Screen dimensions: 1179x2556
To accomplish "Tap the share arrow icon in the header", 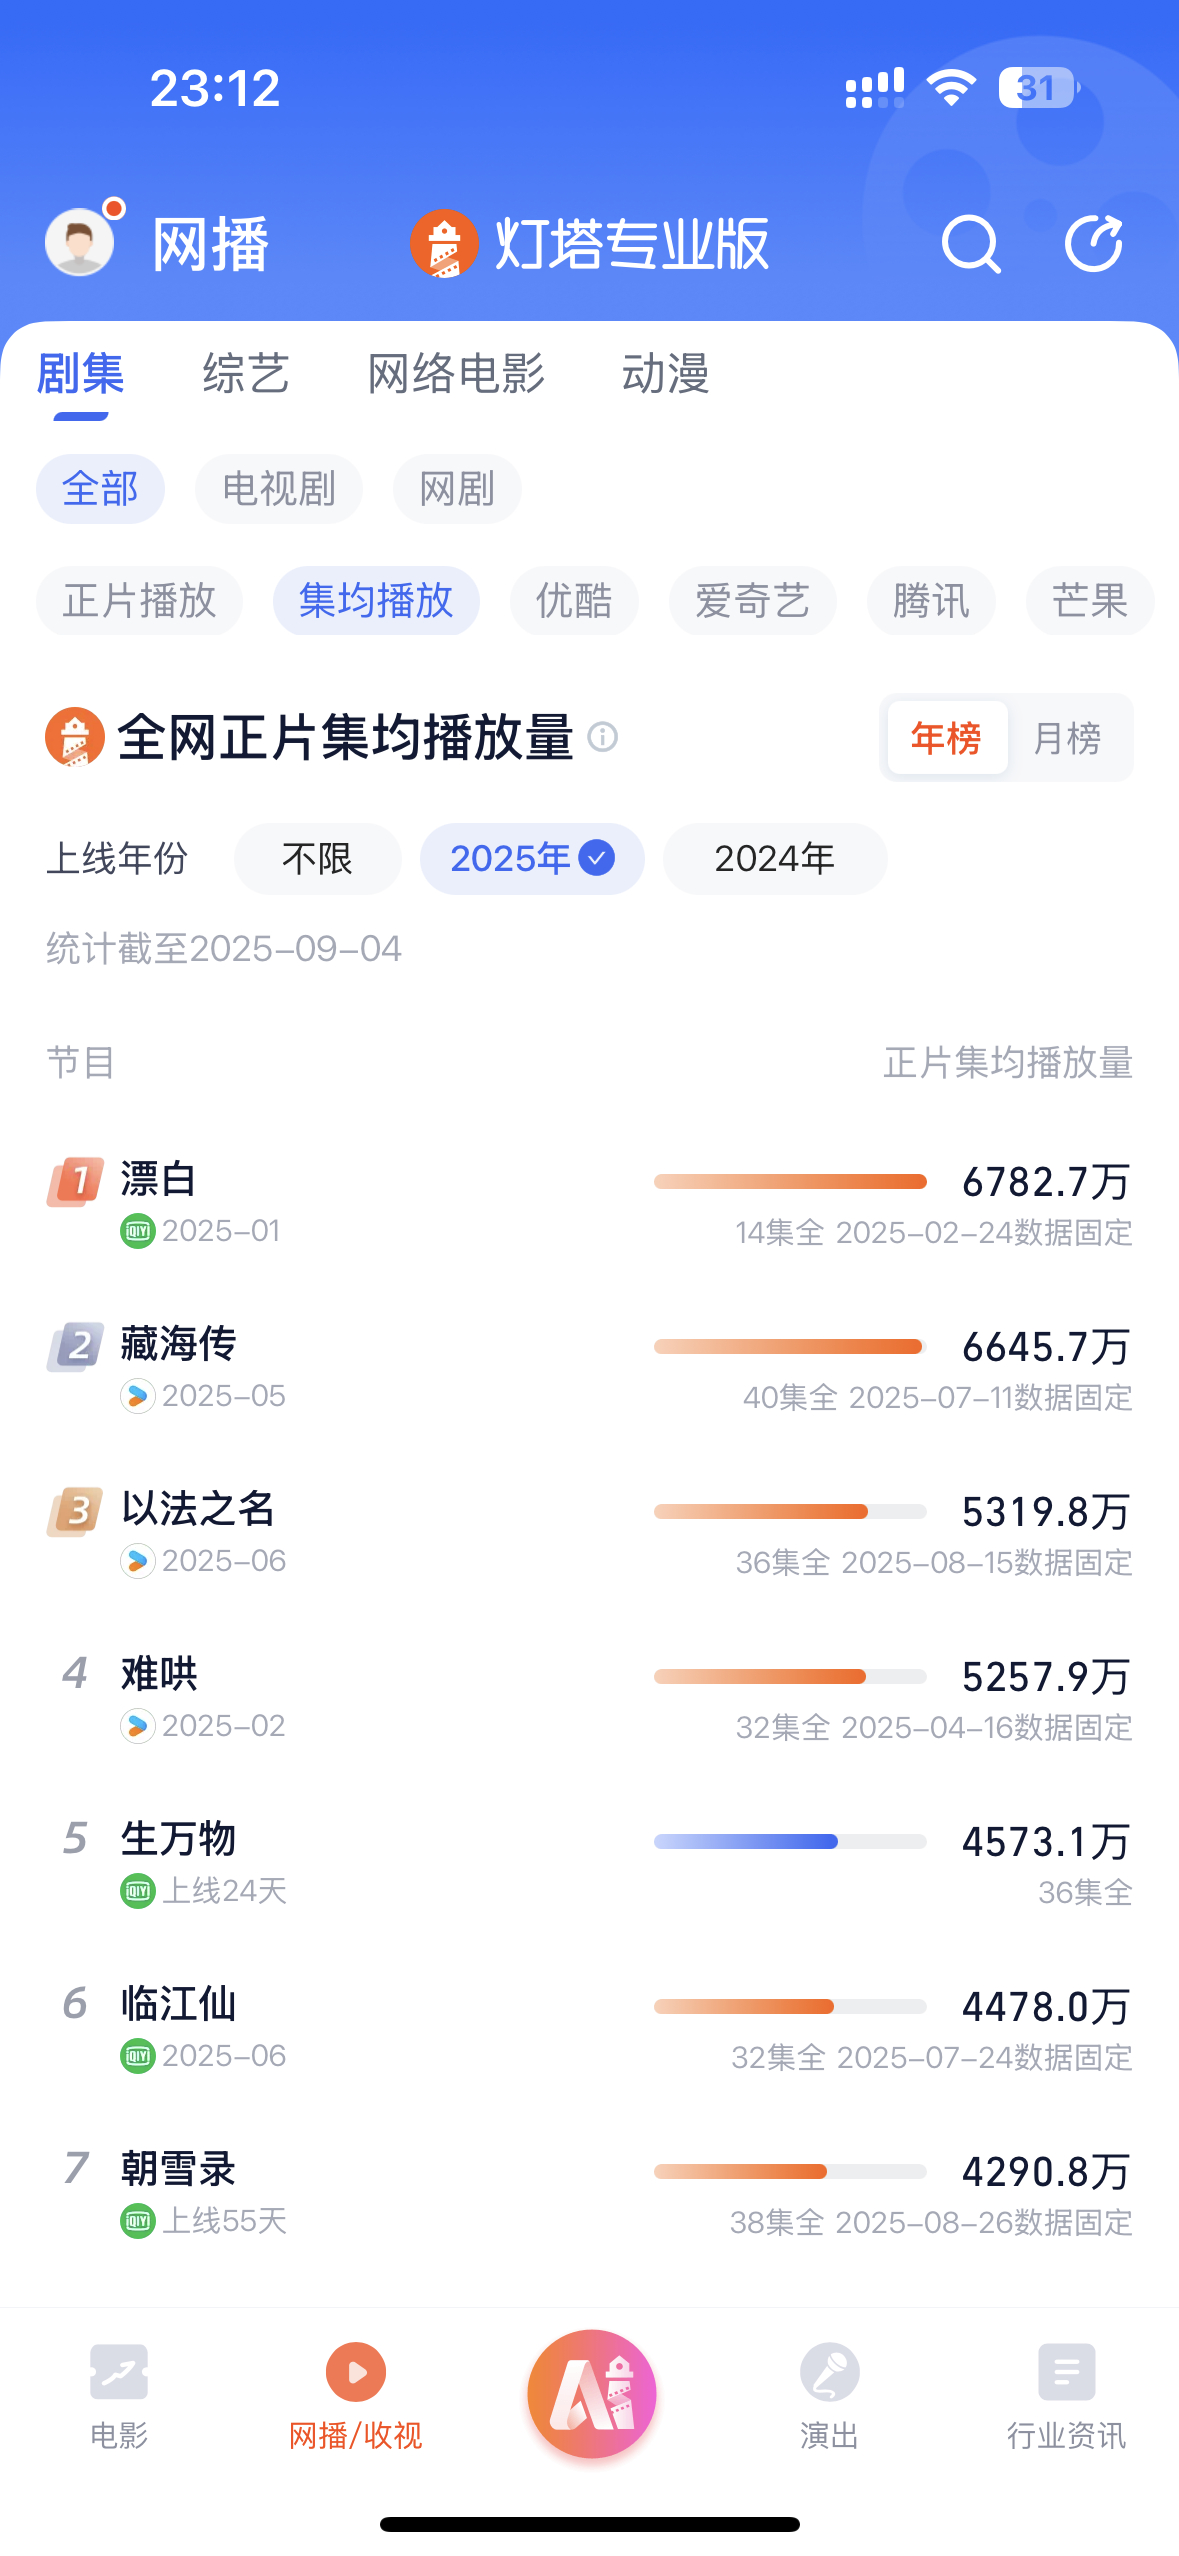I will 1093,243.
